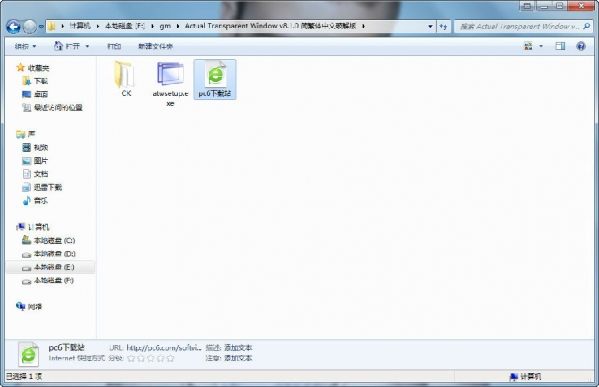Select gm in the address breadcrumb
Screen dimensions: 599x387
coord(165,26)
